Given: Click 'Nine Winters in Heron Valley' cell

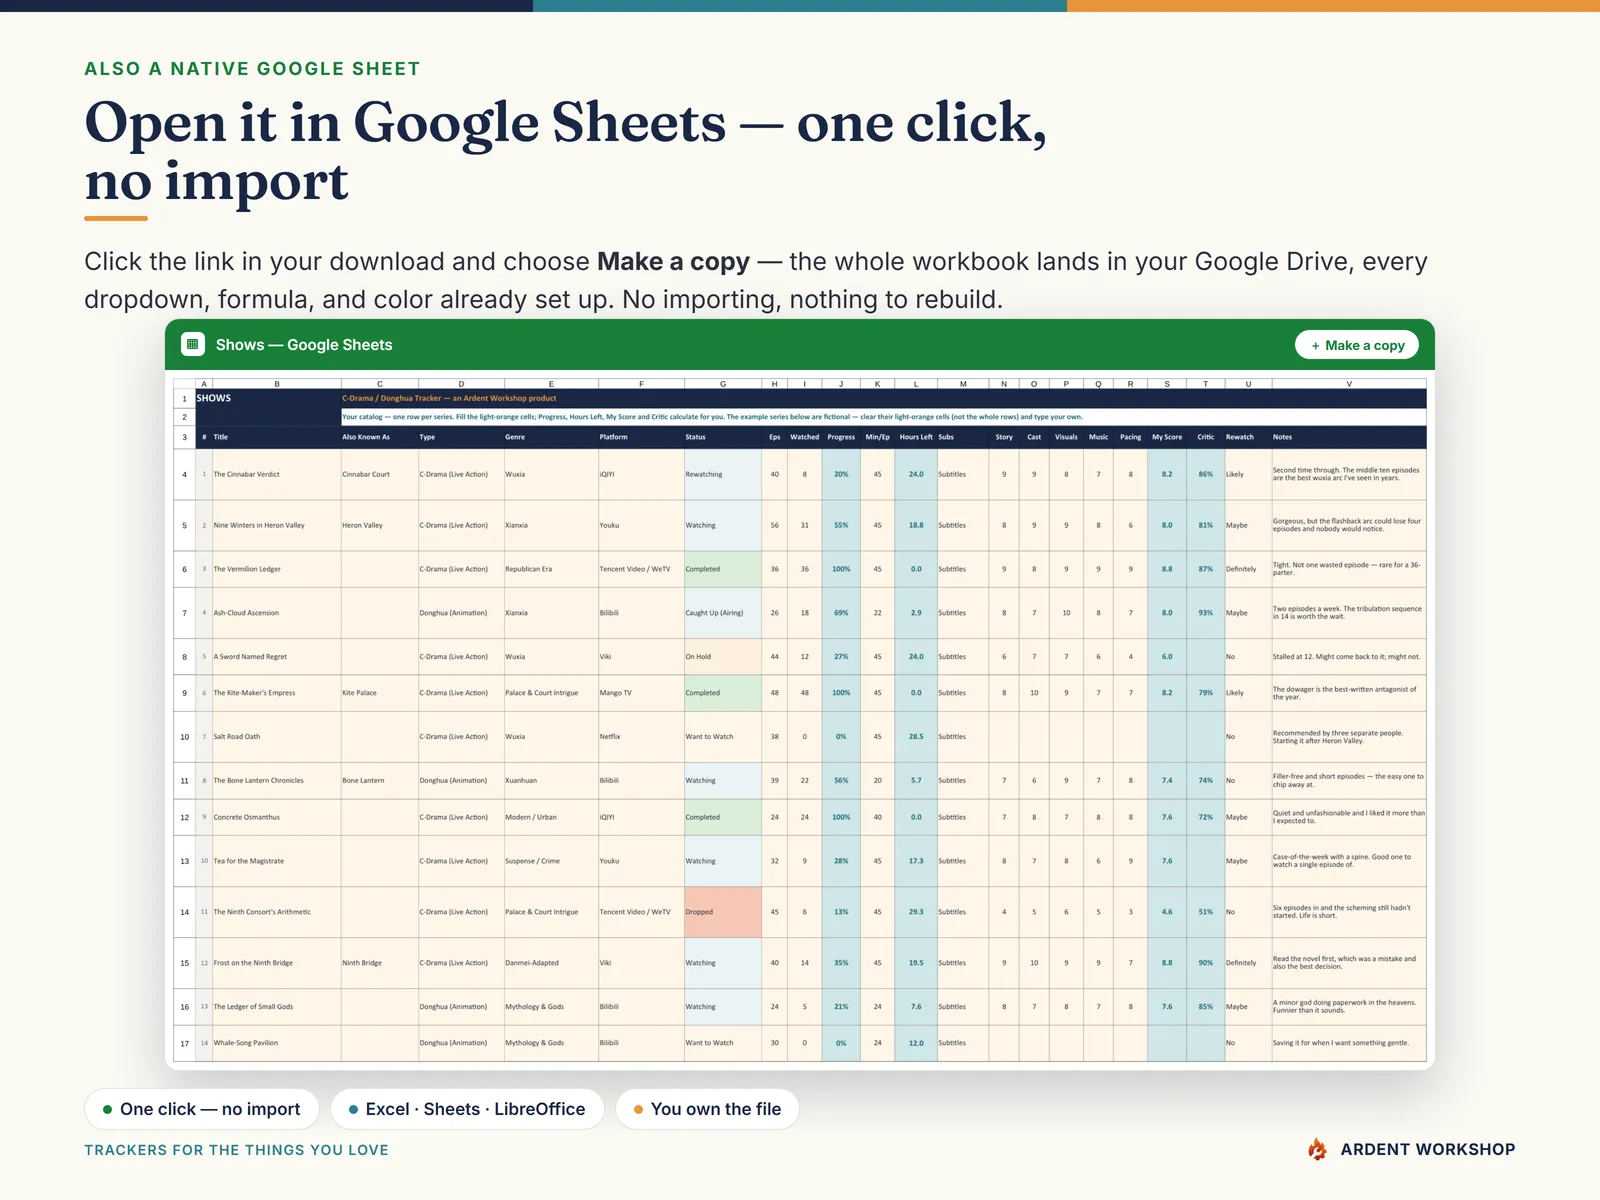Looking at the screenshot, I should click(x=277, y=525).
